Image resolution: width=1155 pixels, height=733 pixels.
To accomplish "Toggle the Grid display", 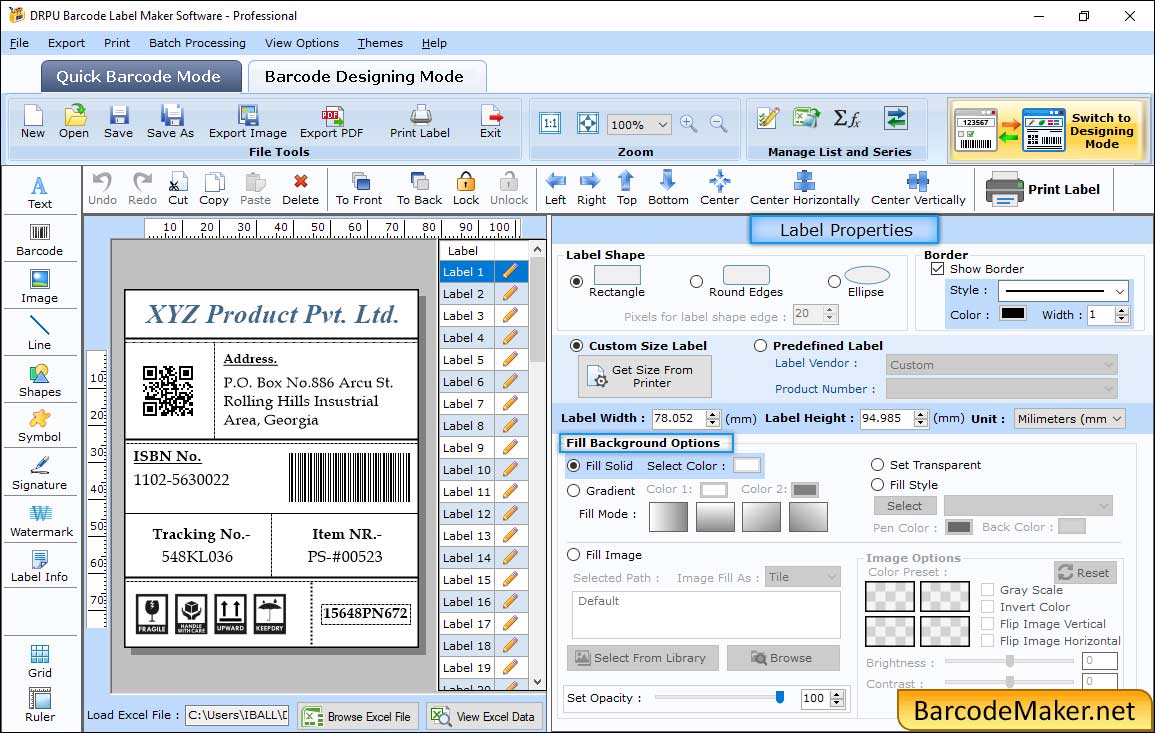I will [40, 661].
